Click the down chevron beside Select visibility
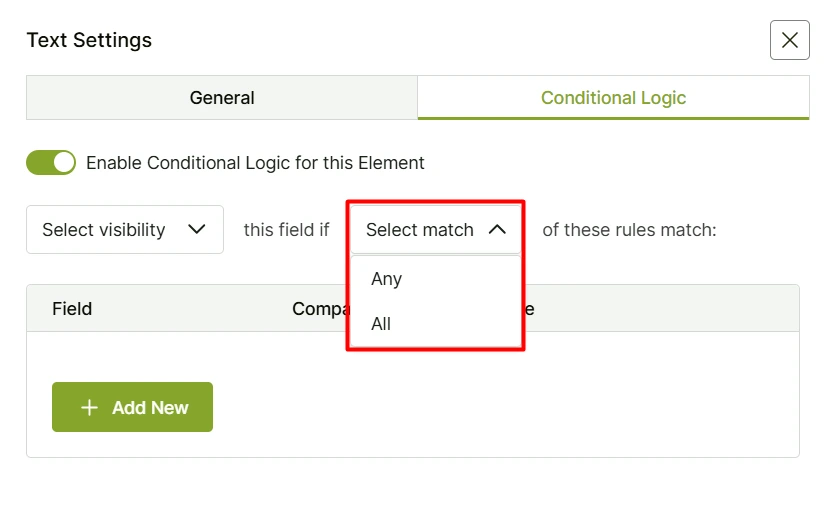 197,230
